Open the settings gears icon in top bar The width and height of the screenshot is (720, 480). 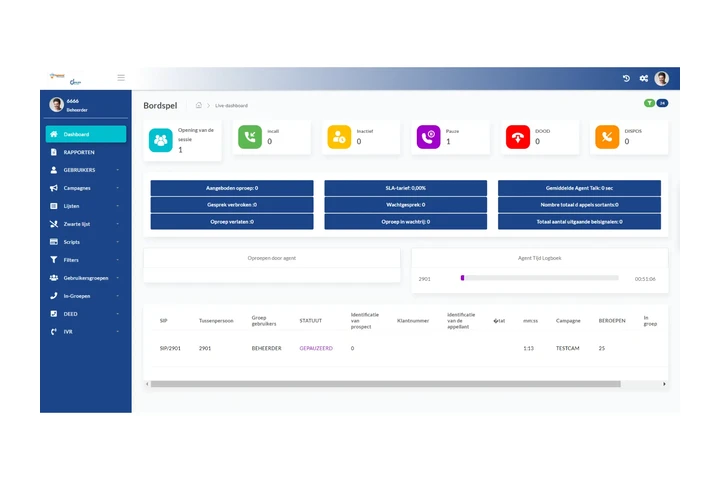(644, 78)
